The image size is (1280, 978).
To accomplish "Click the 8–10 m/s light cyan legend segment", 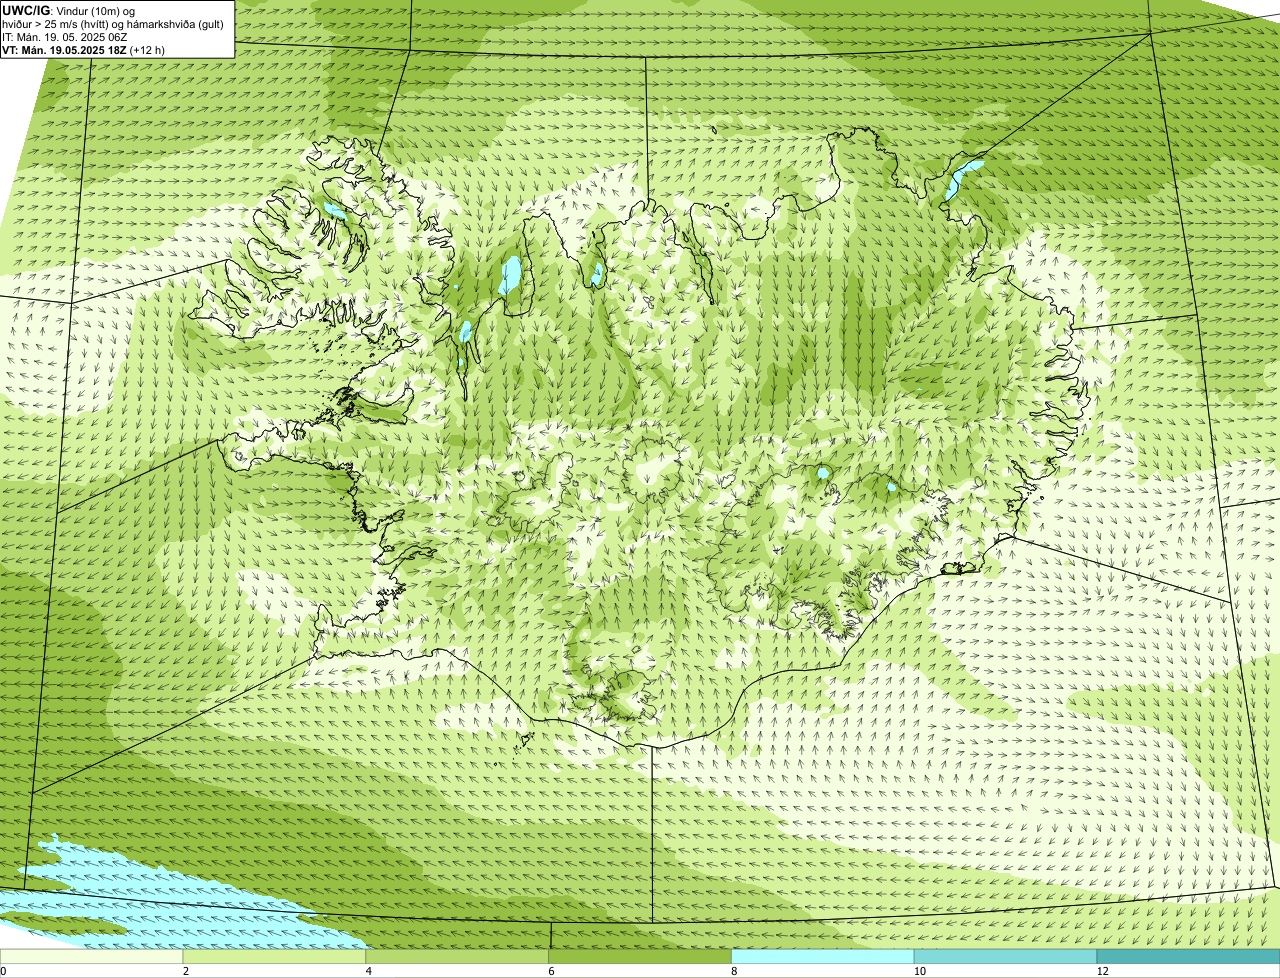I will (823, 956).
